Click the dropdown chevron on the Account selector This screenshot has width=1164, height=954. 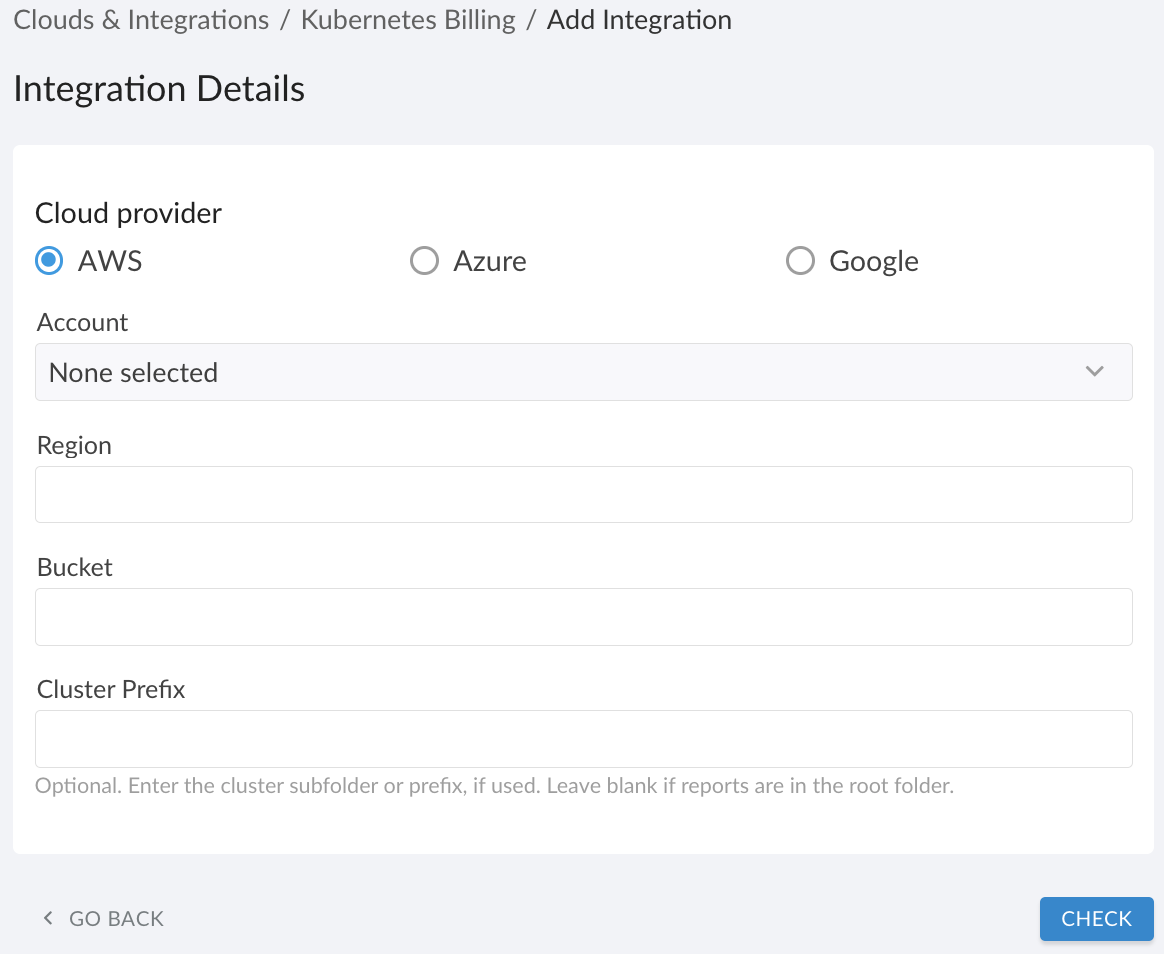(x=1096, y=371)
